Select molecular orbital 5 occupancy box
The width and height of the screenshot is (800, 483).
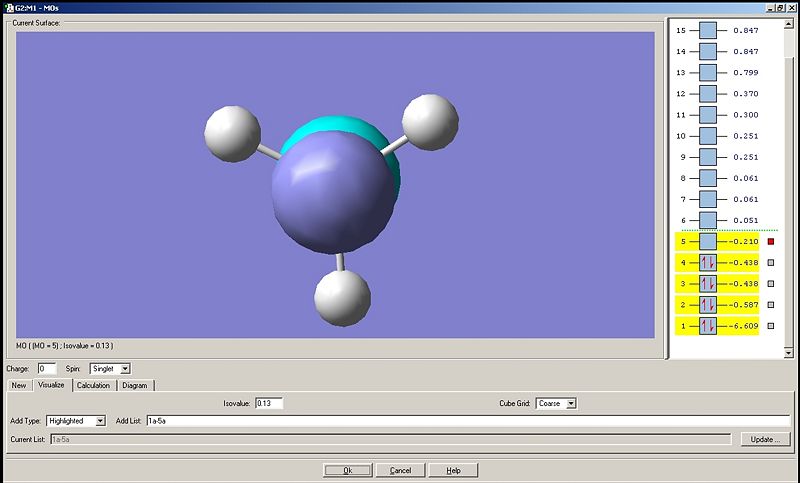[708, 241]
